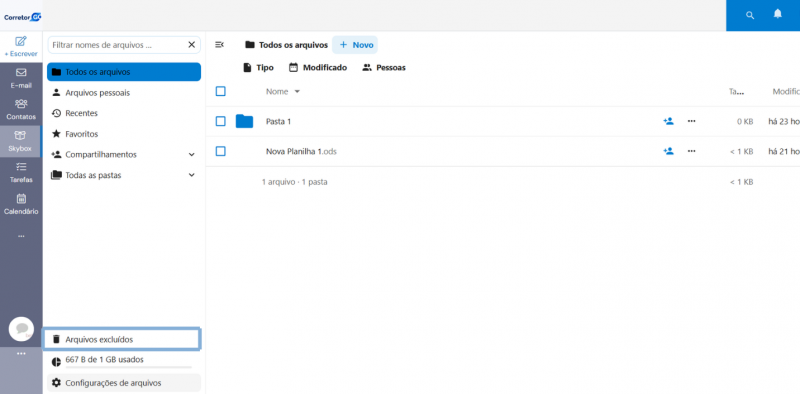This screenshot has height=394, width=800.
Task: Open actions menu for Nova Planilha 1.ods
Action: pyautogui.click(x=691, y=151)
